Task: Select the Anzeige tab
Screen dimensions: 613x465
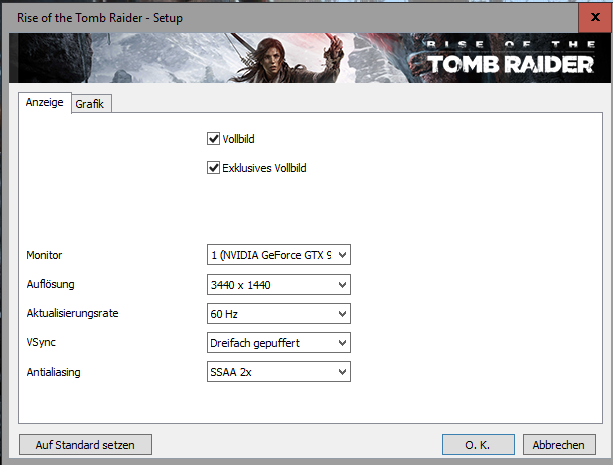Action: tap(45, 102)
